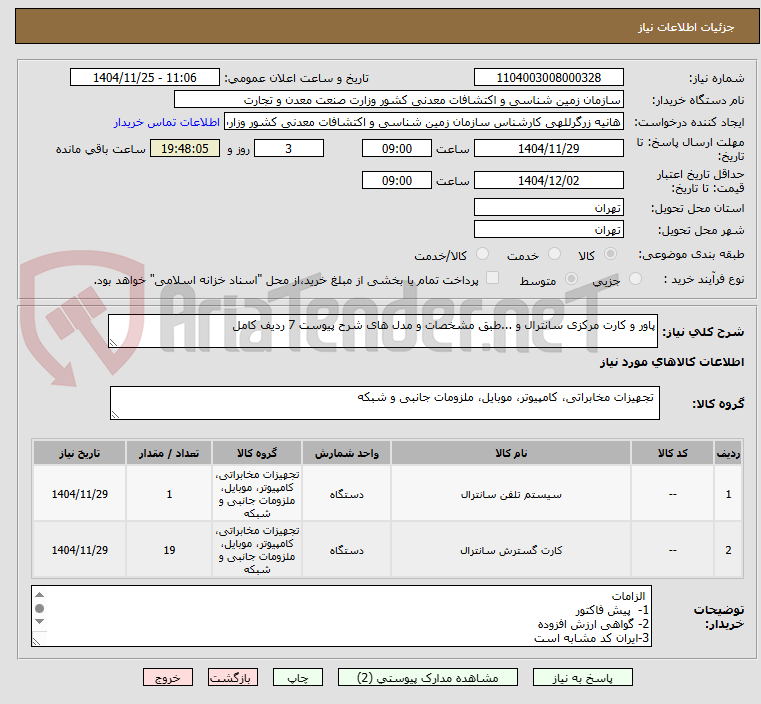The height and width of the screenshot is (704, 761).
Task: Click the announcement date field 1404/11/25 - 11:06
Action: pos(145,78)
